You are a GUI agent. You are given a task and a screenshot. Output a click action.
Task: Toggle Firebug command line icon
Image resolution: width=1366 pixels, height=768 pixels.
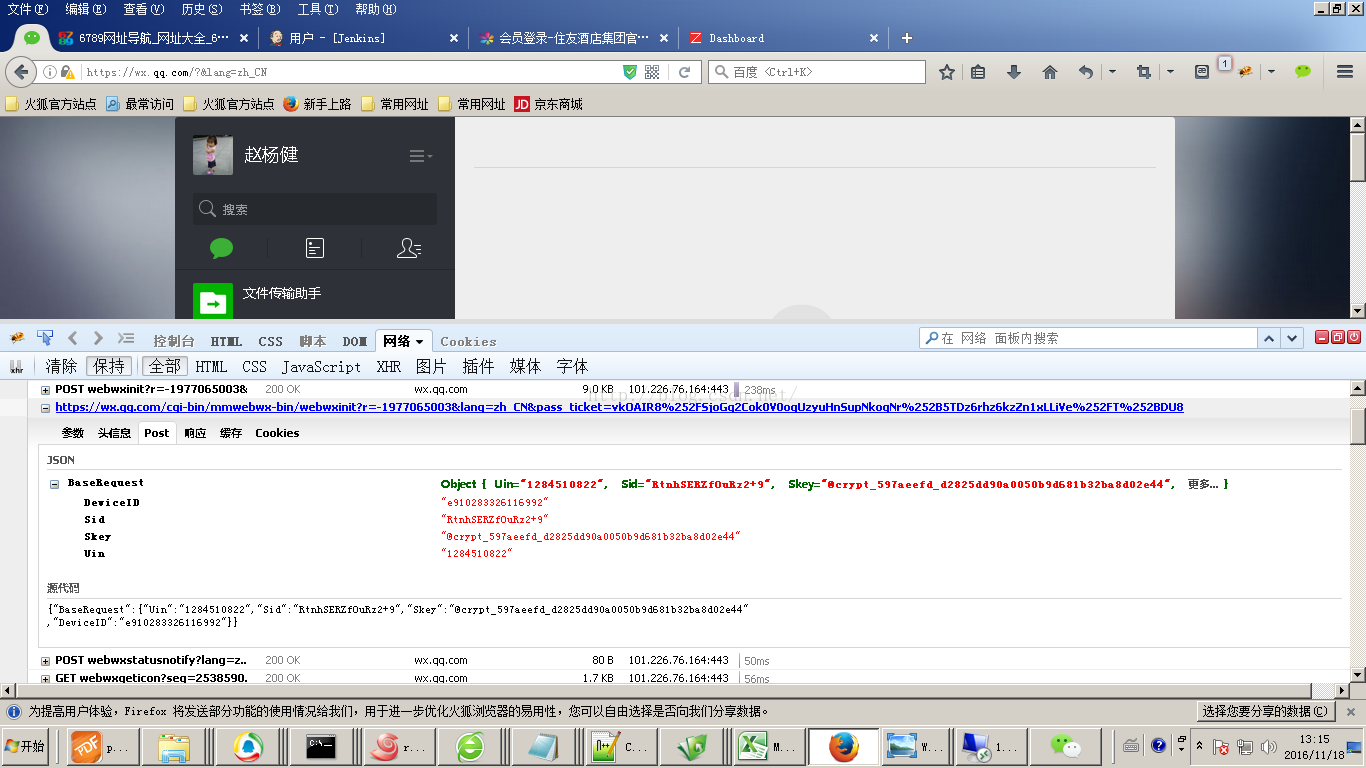click(126, 338)
